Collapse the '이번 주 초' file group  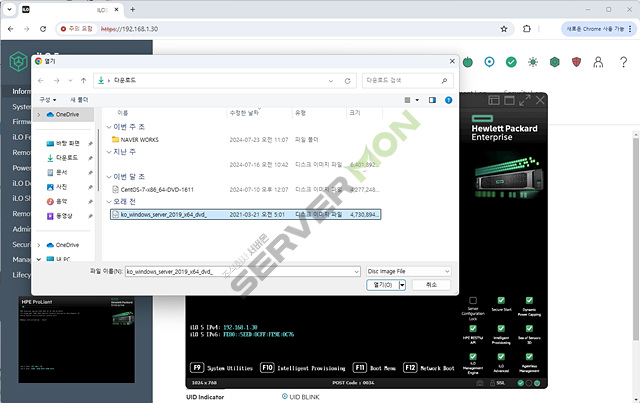(x=109, y=127)
